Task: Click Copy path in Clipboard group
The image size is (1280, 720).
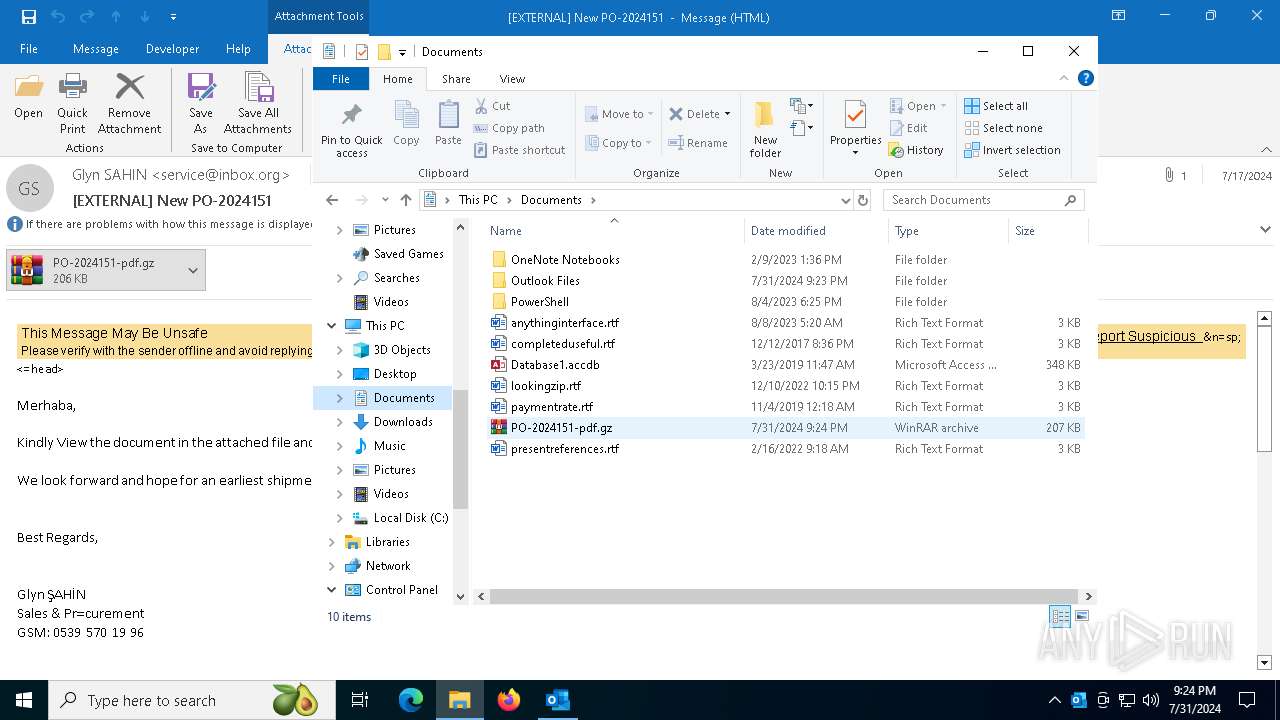Action: 509,128
